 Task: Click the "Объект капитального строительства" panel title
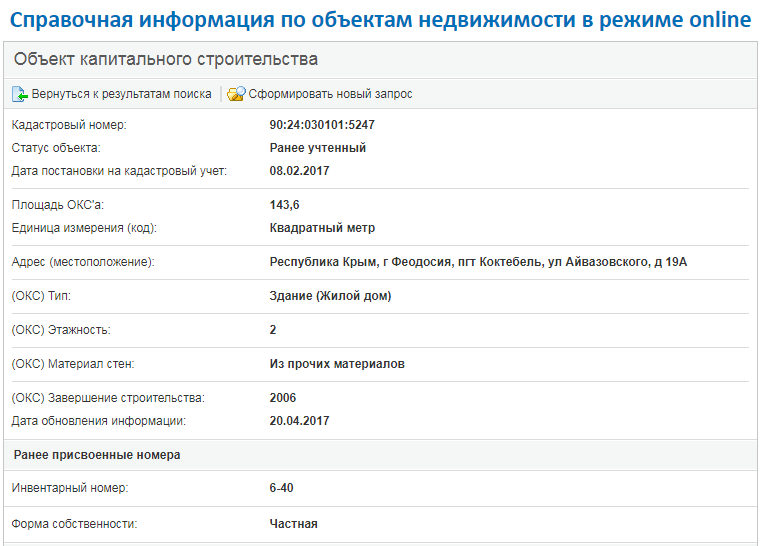point(166,60)
